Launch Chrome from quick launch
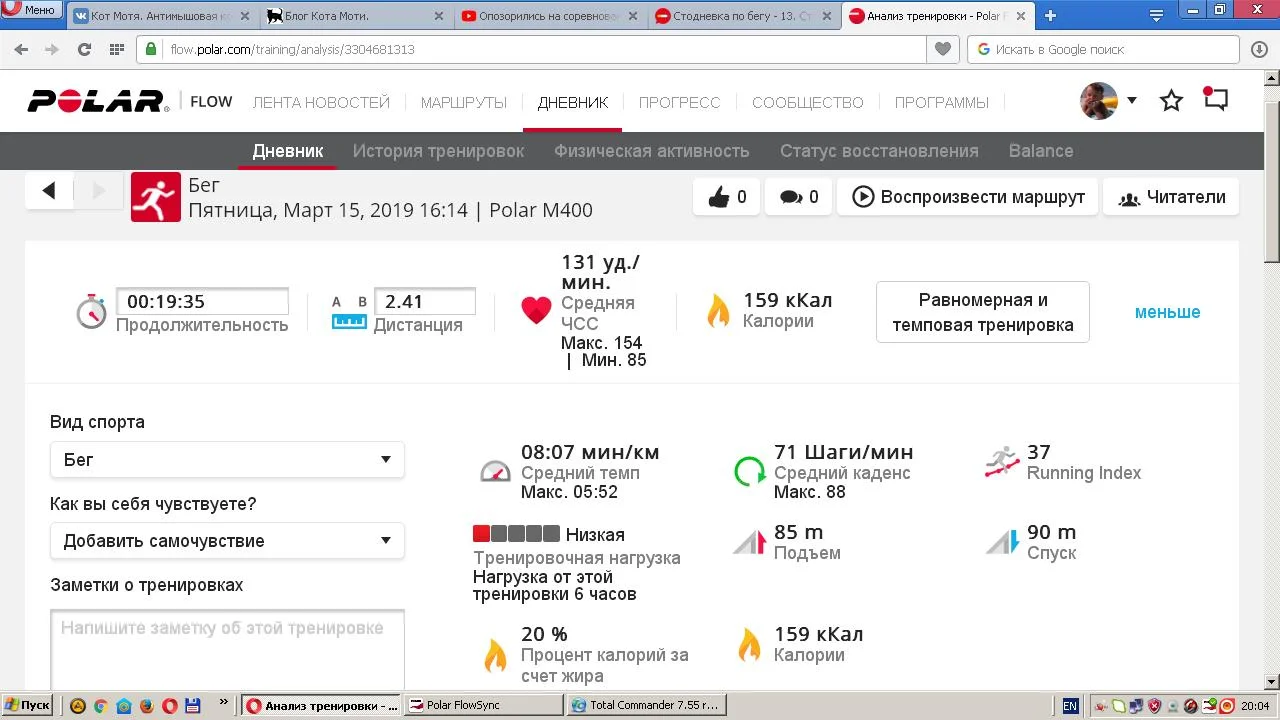This screenshot has height=720, width=1280. coord(100,705)
